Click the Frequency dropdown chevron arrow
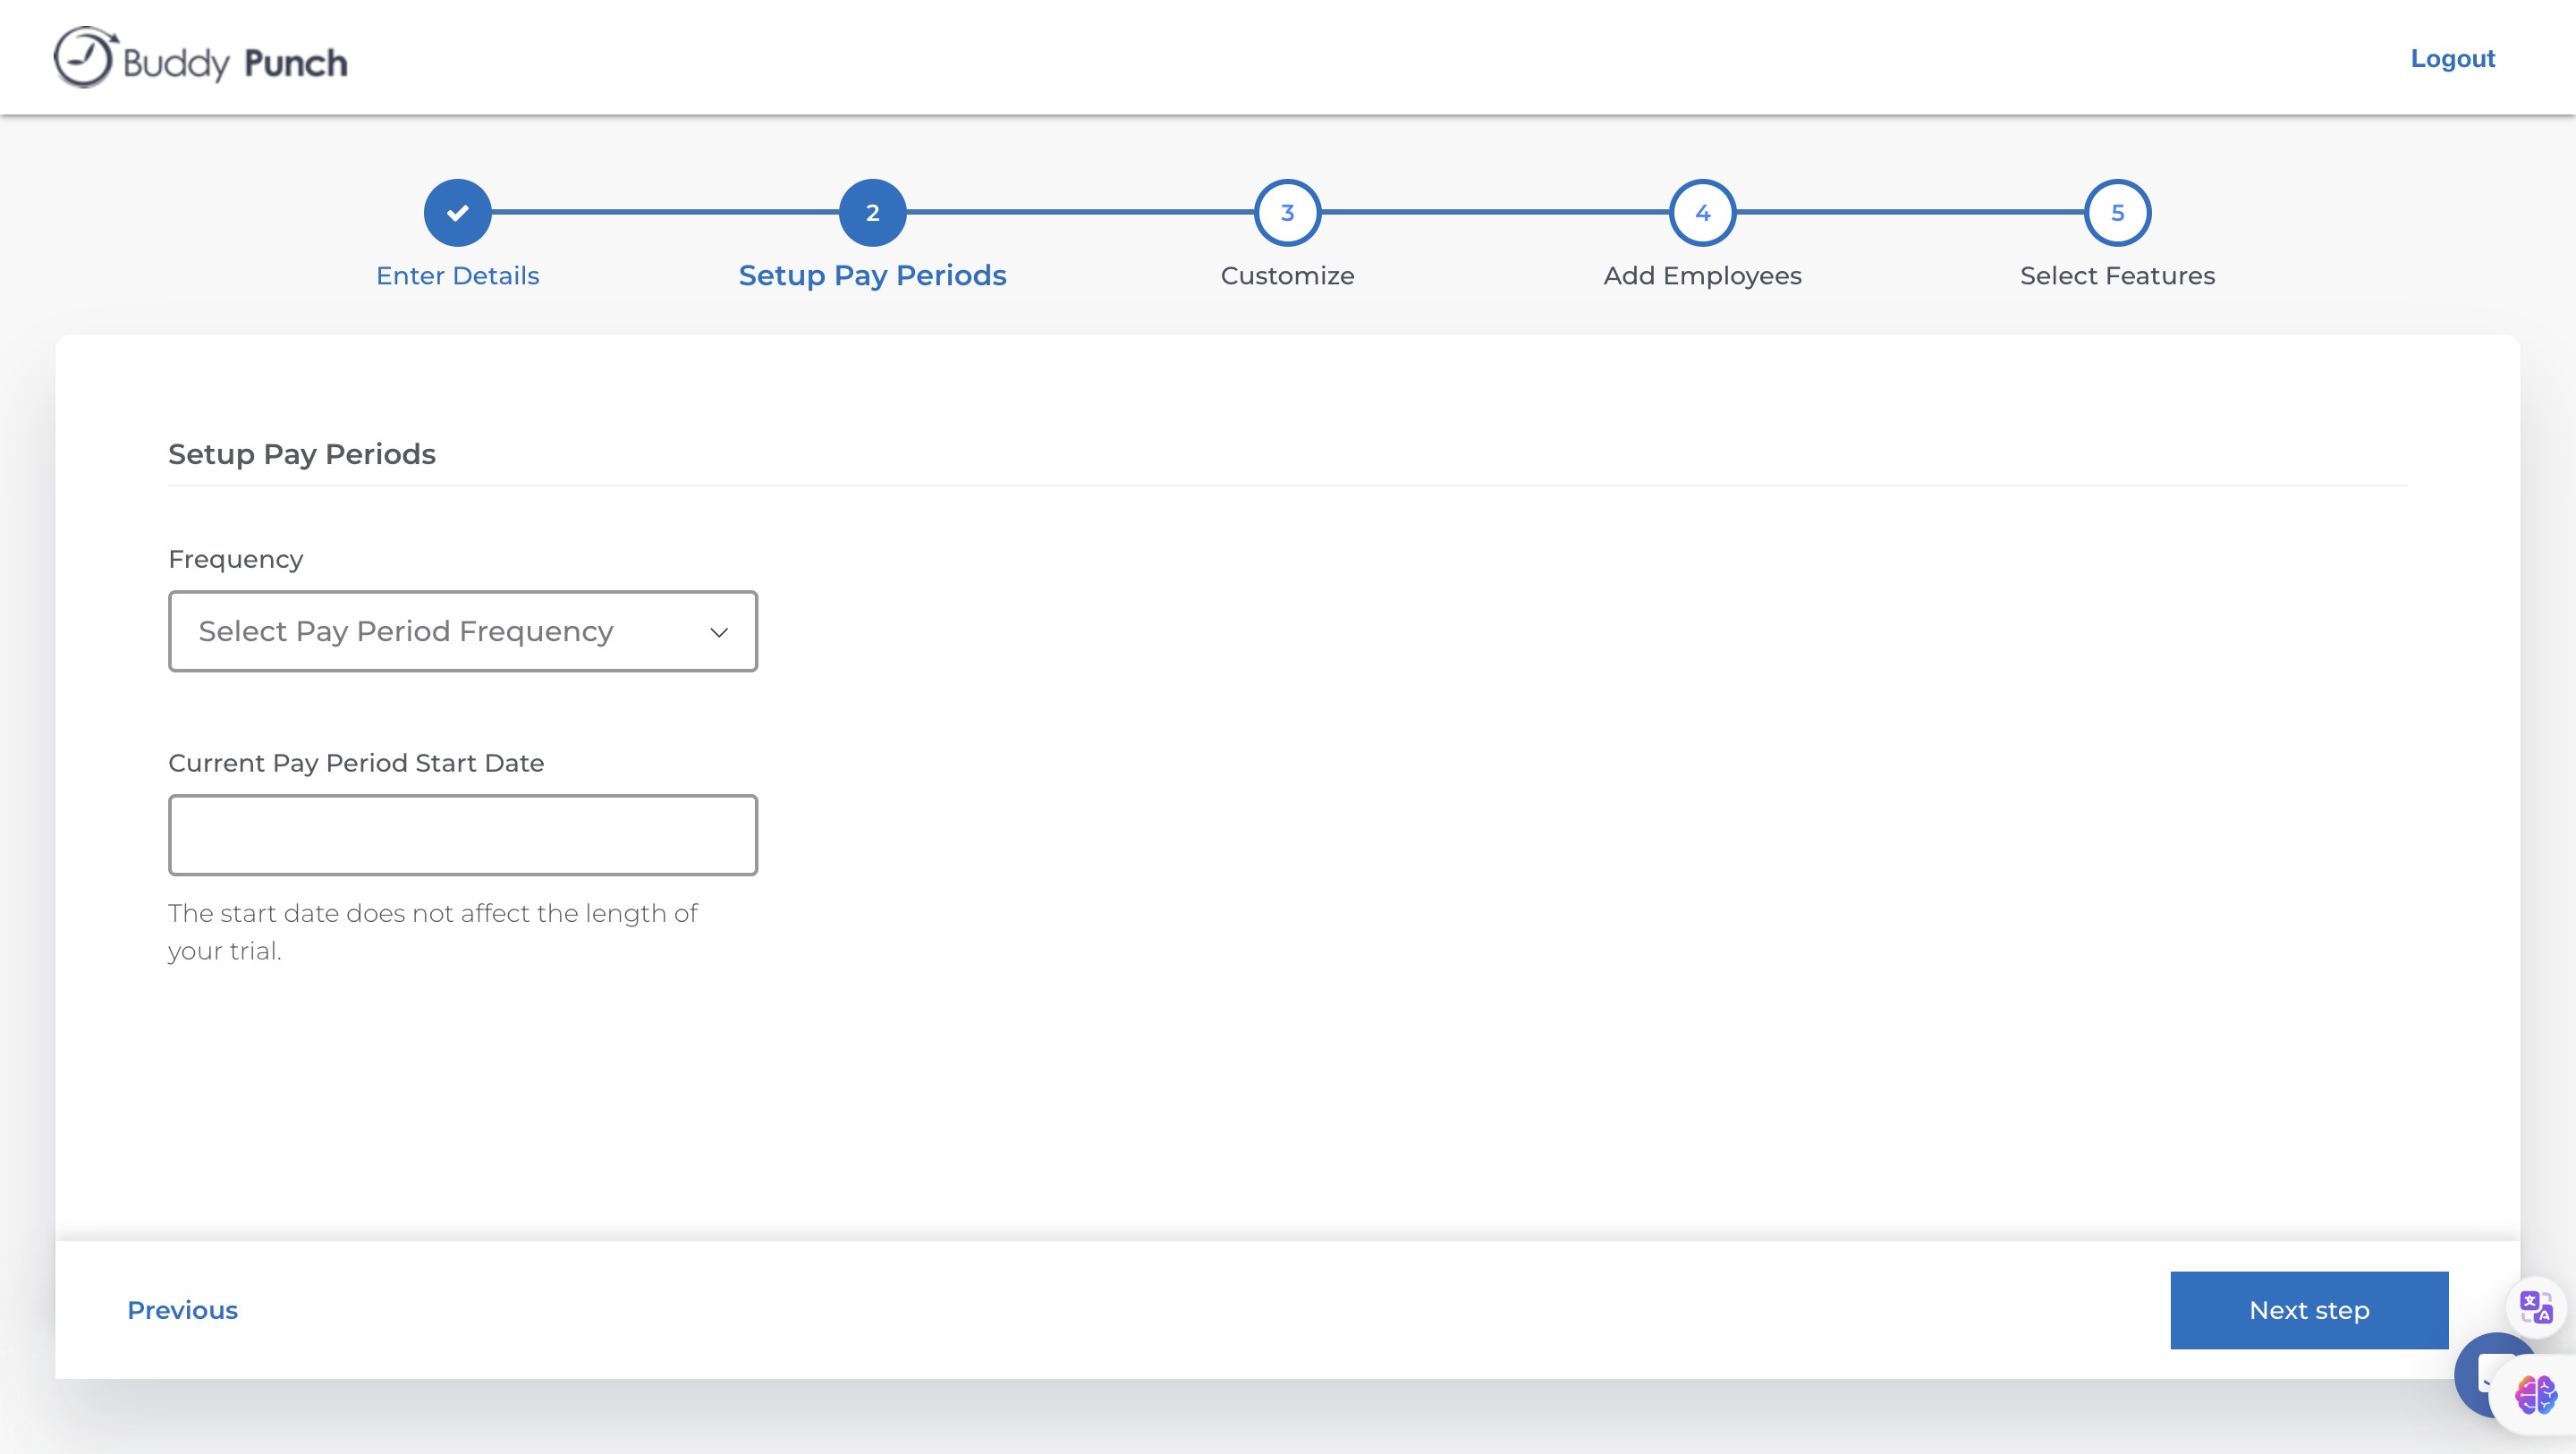Viewport: 2576px width, 1454px height. pyautogui.click(x=718, y=633)
